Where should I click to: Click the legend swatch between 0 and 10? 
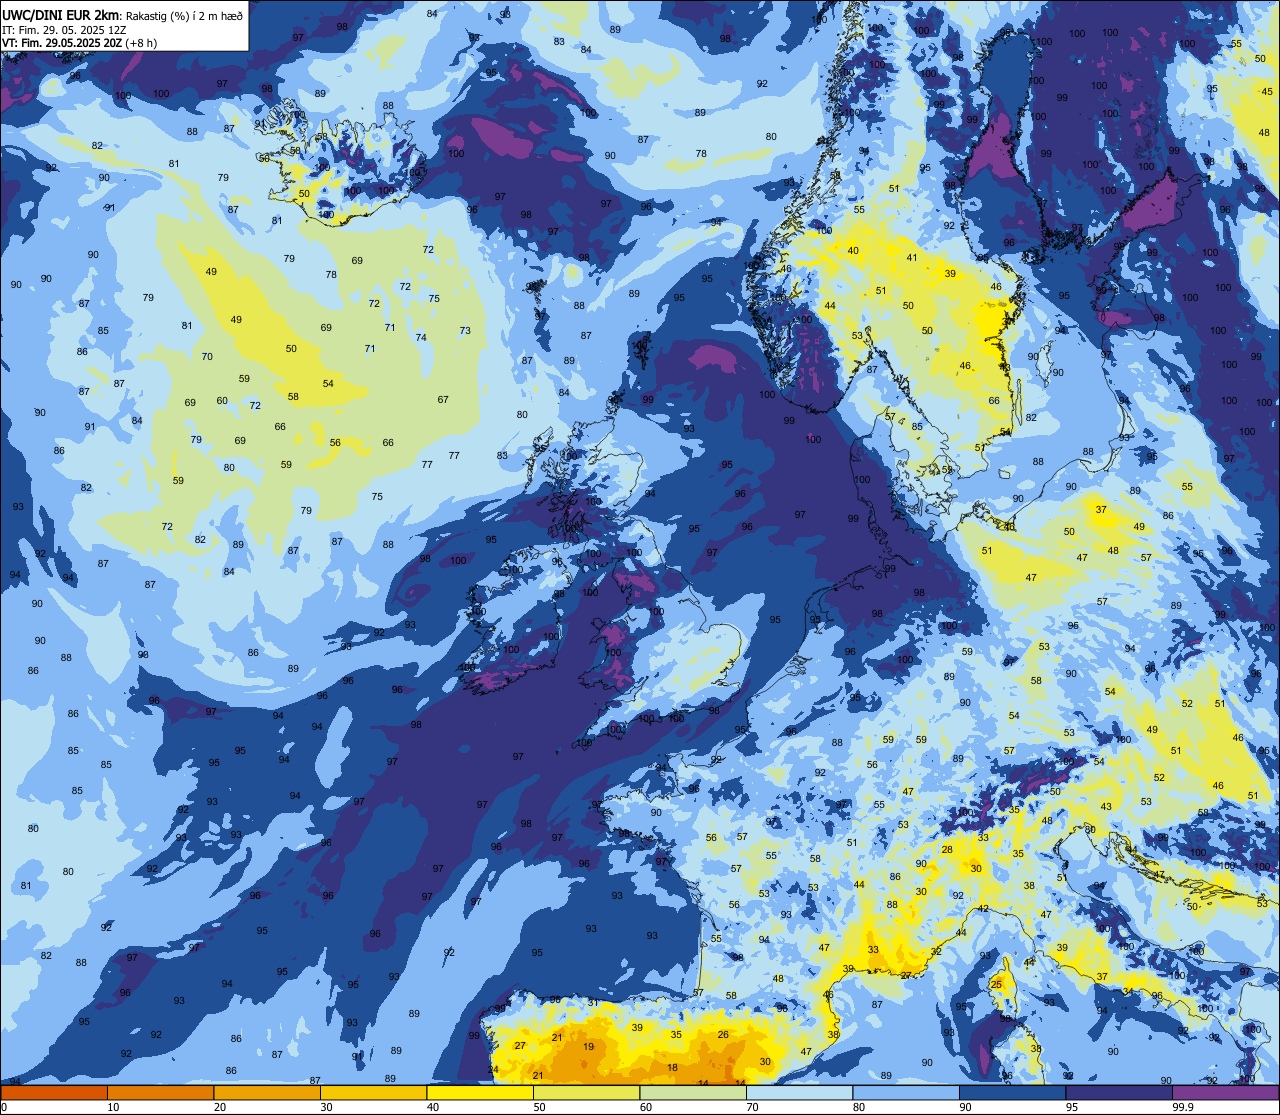pyautogui.click(x=54, y=1093)
